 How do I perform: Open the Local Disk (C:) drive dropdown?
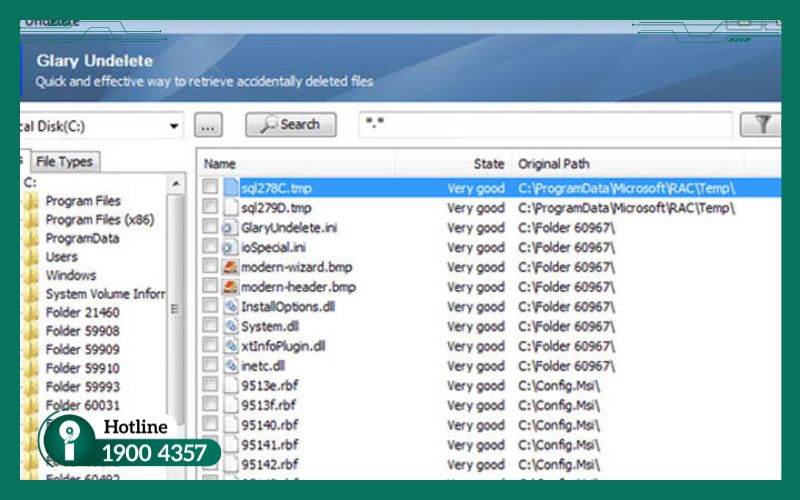[174, 126]
